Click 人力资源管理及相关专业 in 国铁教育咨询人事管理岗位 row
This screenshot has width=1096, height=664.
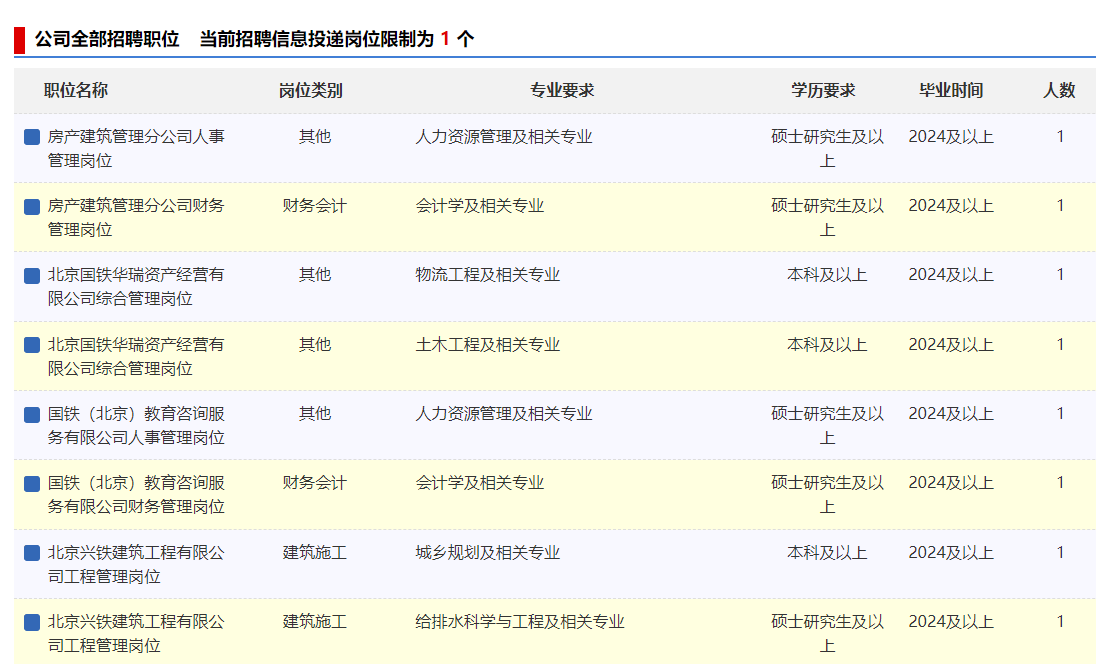pos(504,414)
